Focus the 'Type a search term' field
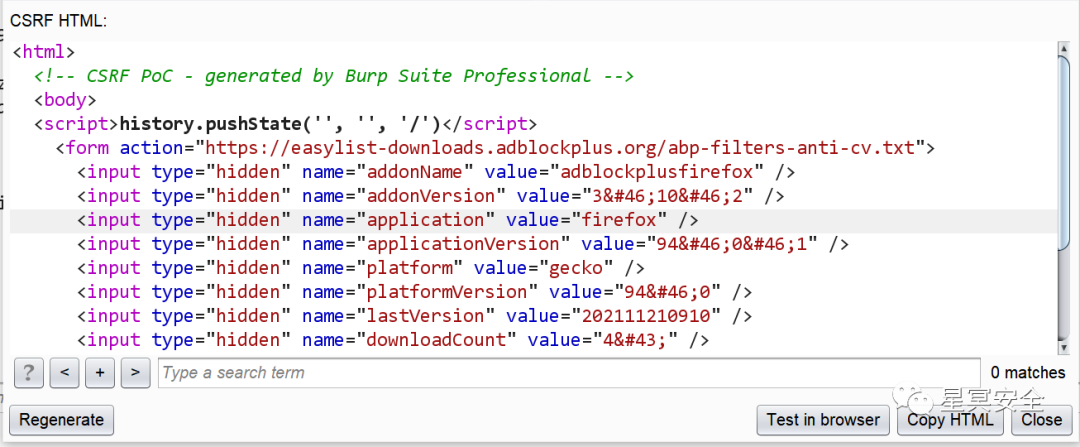Image resolution: width=1080 pixels, height=447 pixels. point(568,373)
